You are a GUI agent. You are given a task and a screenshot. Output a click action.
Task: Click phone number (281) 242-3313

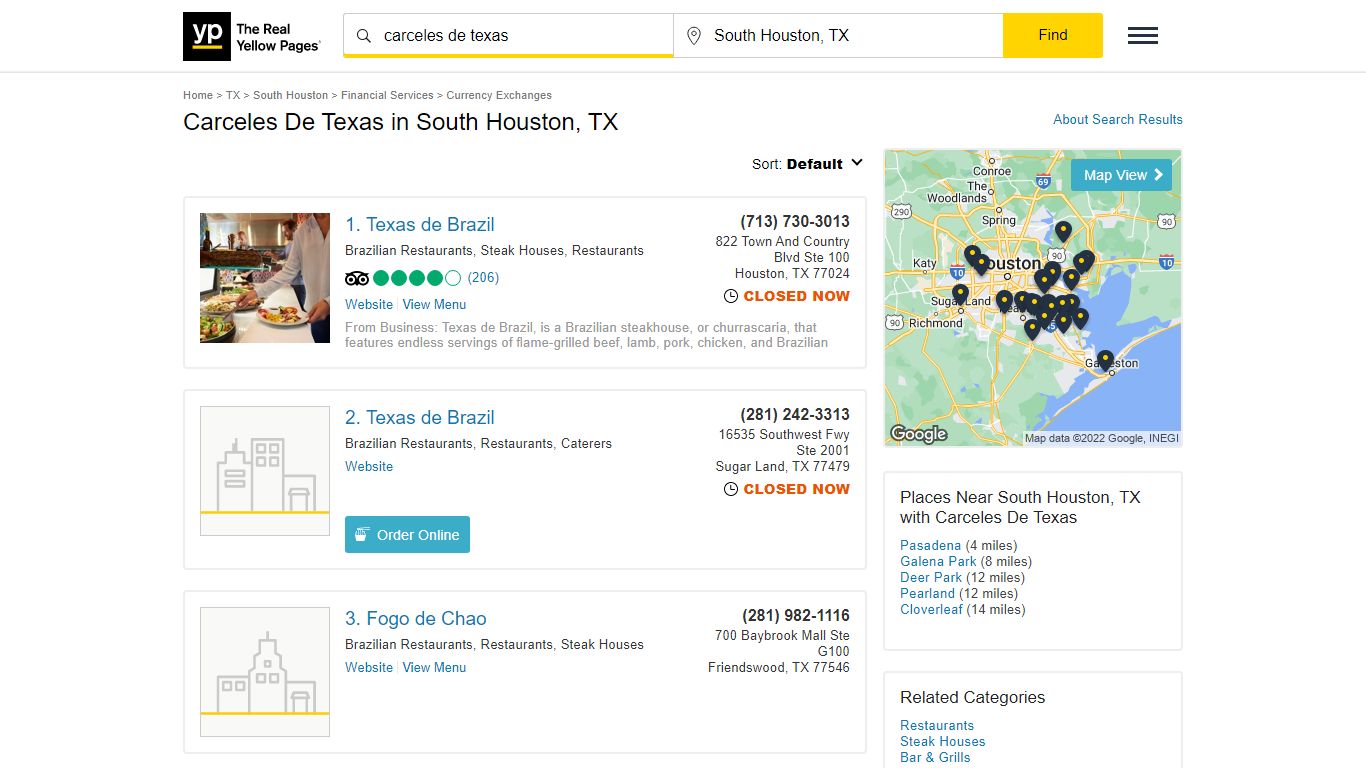click(x=795, y=415)
